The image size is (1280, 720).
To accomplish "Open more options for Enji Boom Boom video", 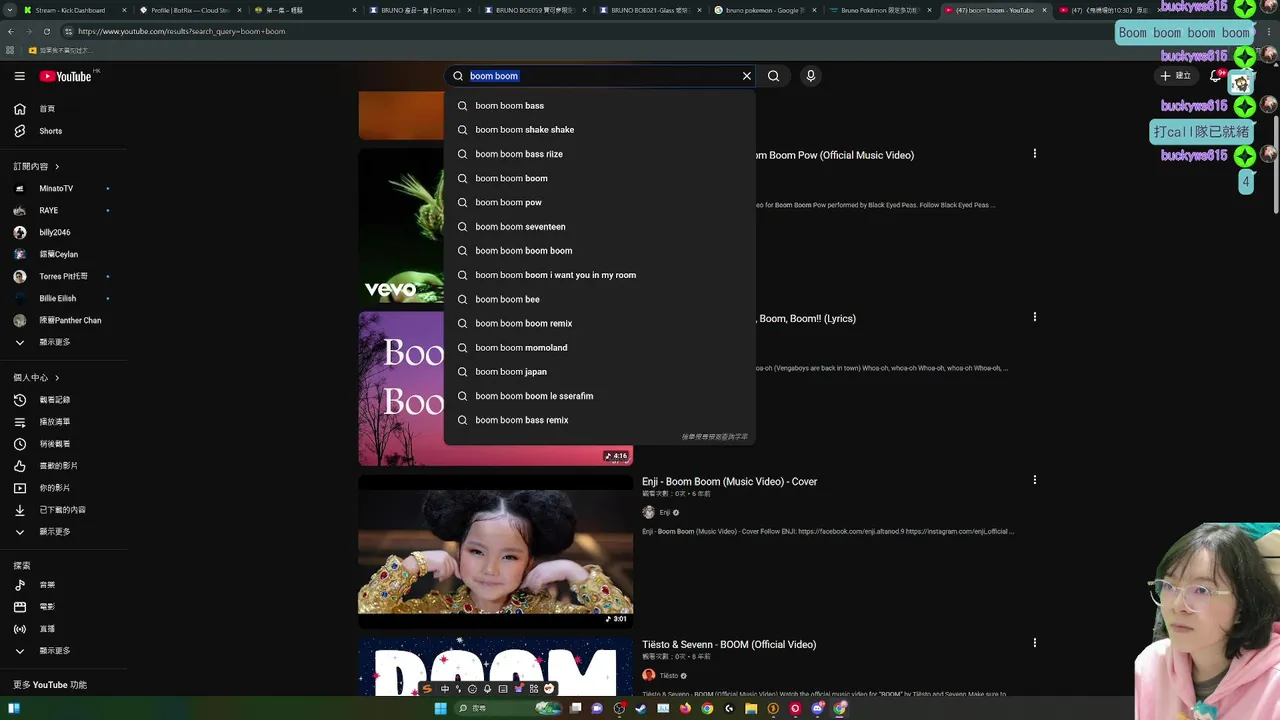I will coord(1034,480).
